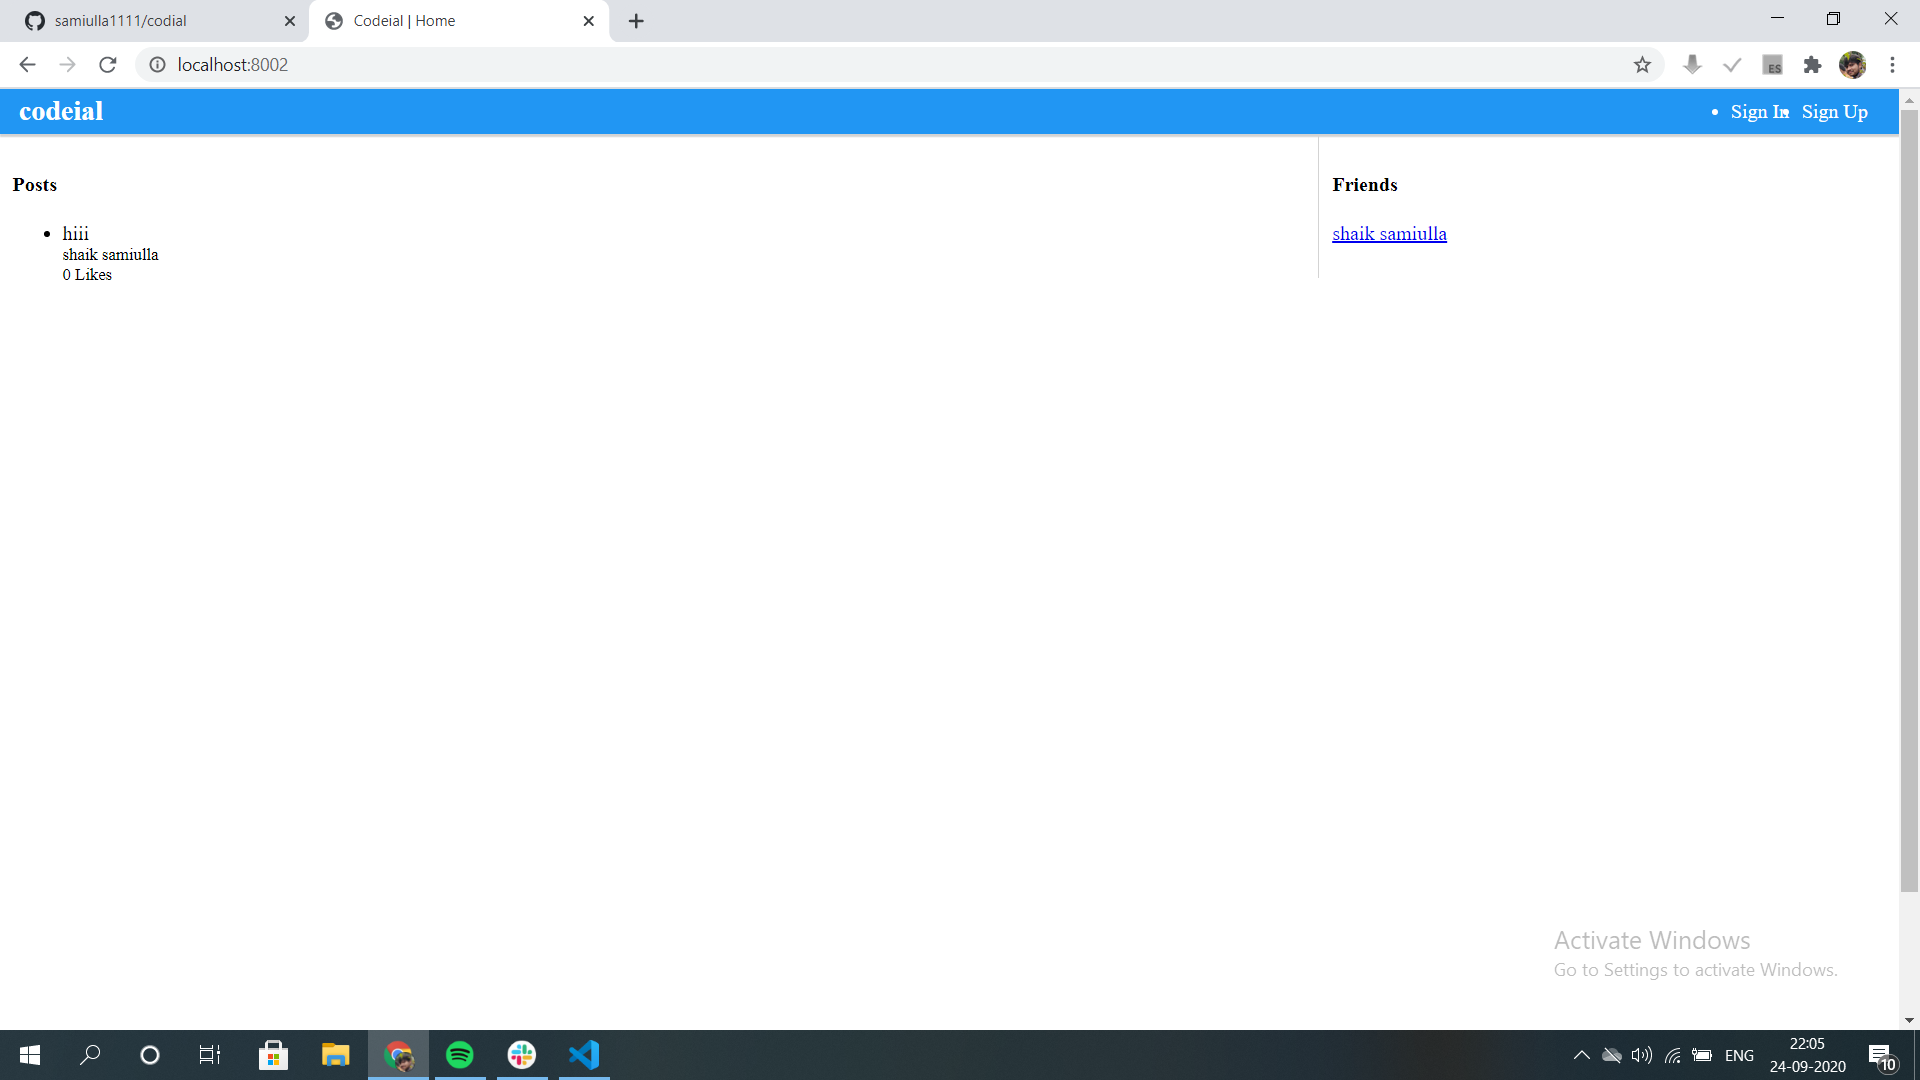Viewport: 1920px width, 1080px height.
Task: Close the Codeial Home tab
Action: point(588,21)
